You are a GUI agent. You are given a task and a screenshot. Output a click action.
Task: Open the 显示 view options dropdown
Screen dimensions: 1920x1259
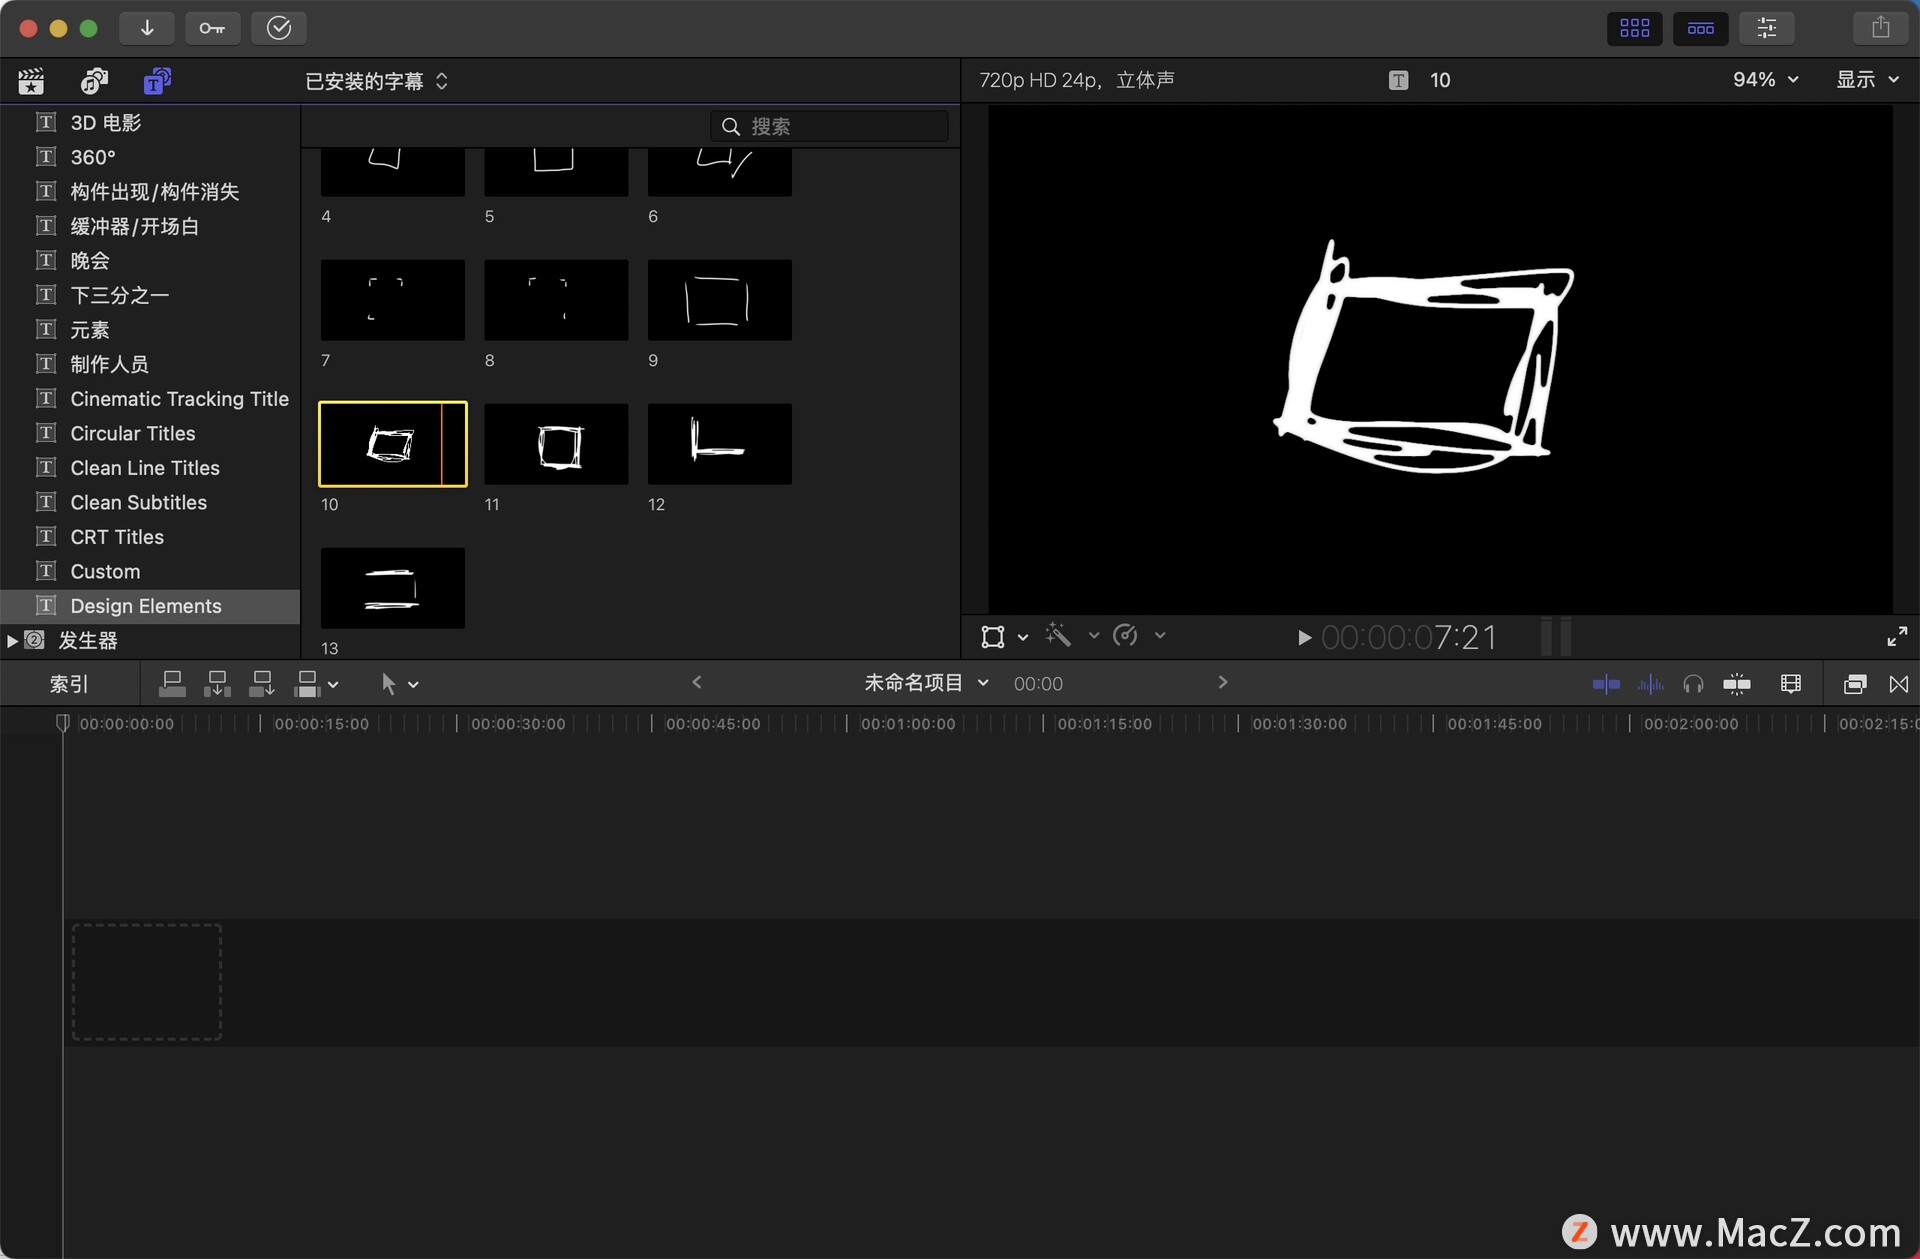pyautogui.click(x=1866, y=80)
